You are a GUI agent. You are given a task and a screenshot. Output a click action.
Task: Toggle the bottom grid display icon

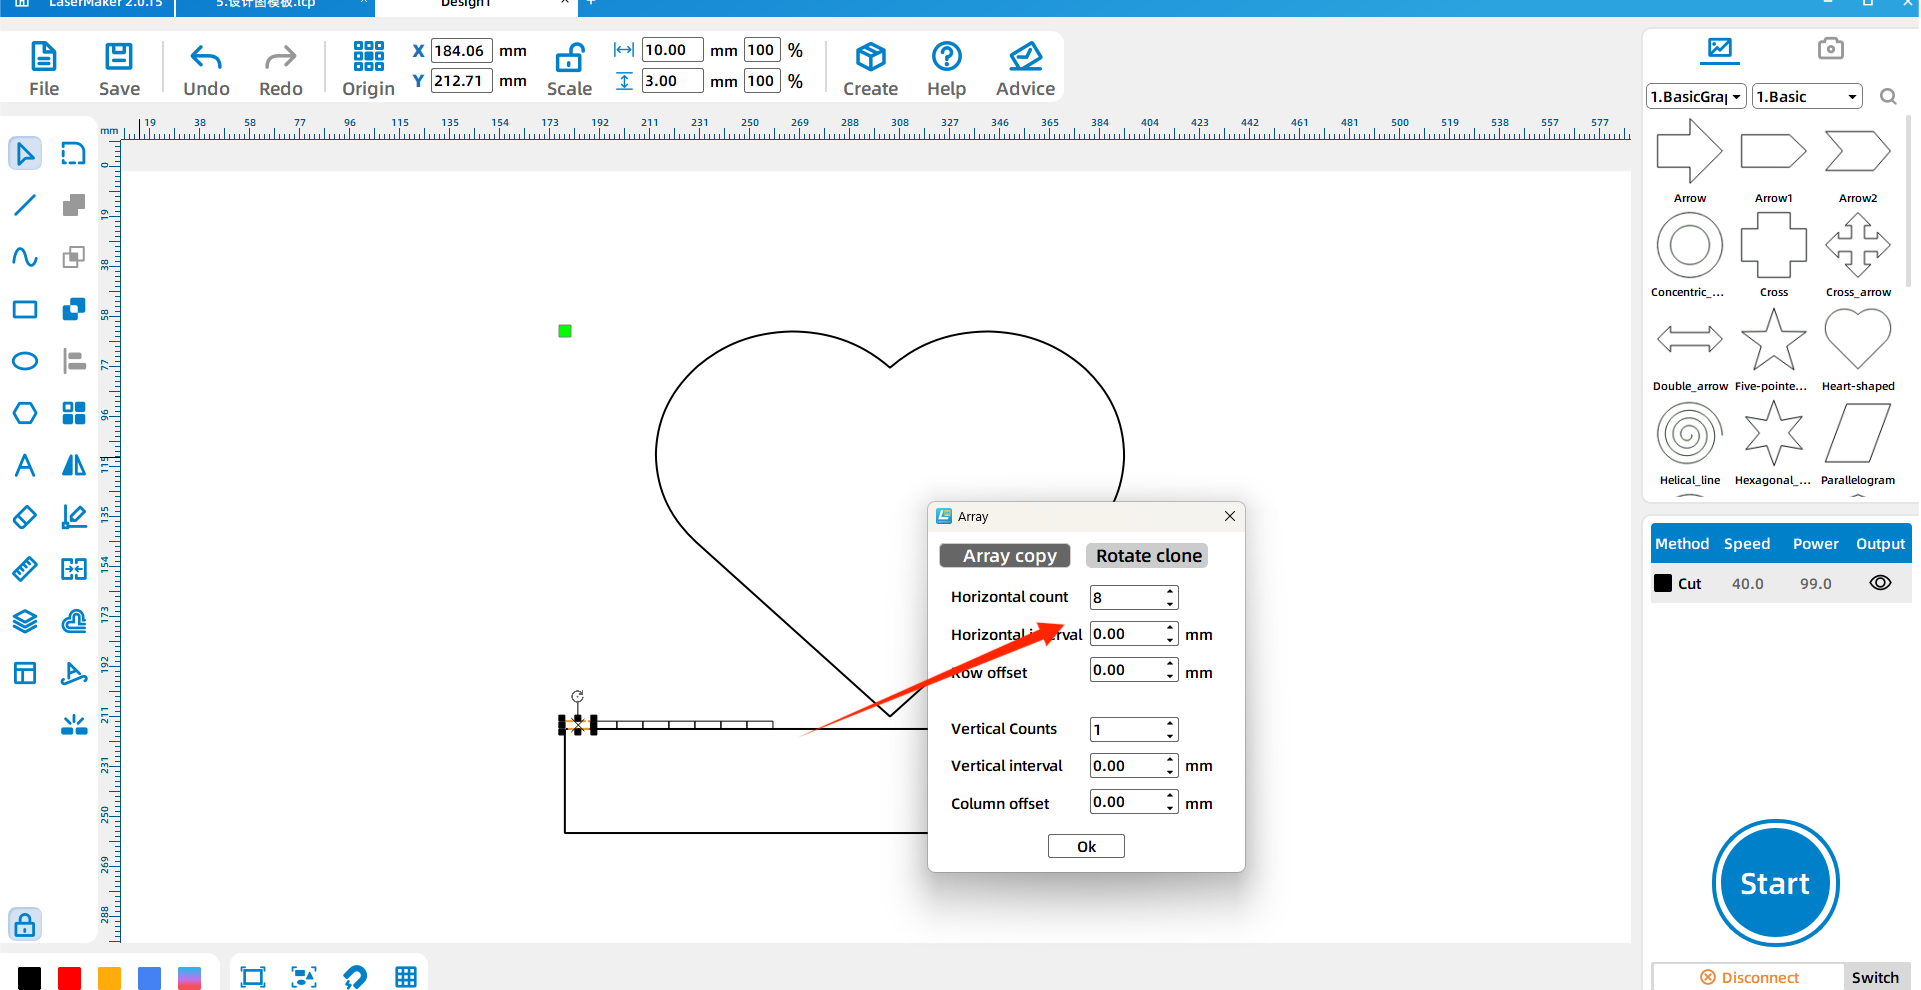(x=405, y=977)
